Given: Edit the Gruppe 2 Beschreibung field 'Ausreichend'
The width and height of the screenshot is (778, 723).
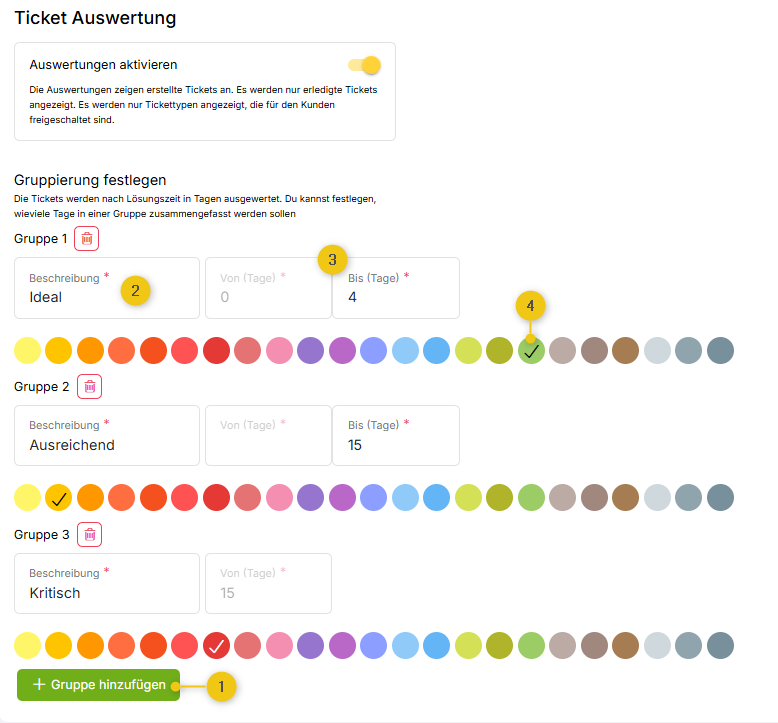Looking at the screenshot, I should tap(106, 445).
